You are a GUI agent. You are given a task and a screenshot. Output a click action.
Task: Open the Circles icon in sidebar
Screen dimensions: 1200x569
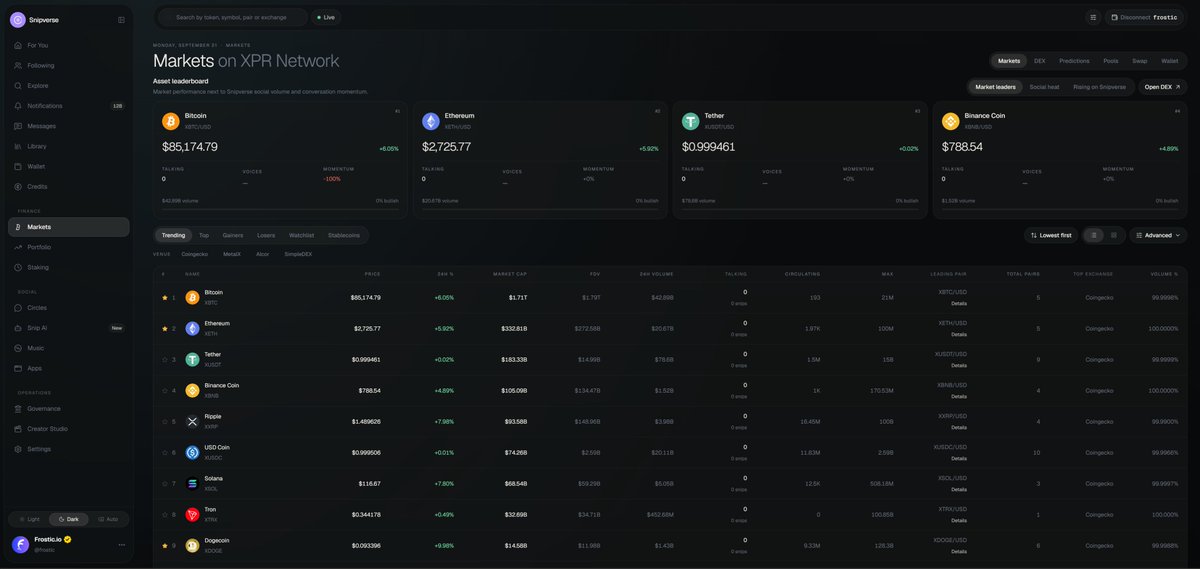[x=18, y=308]
